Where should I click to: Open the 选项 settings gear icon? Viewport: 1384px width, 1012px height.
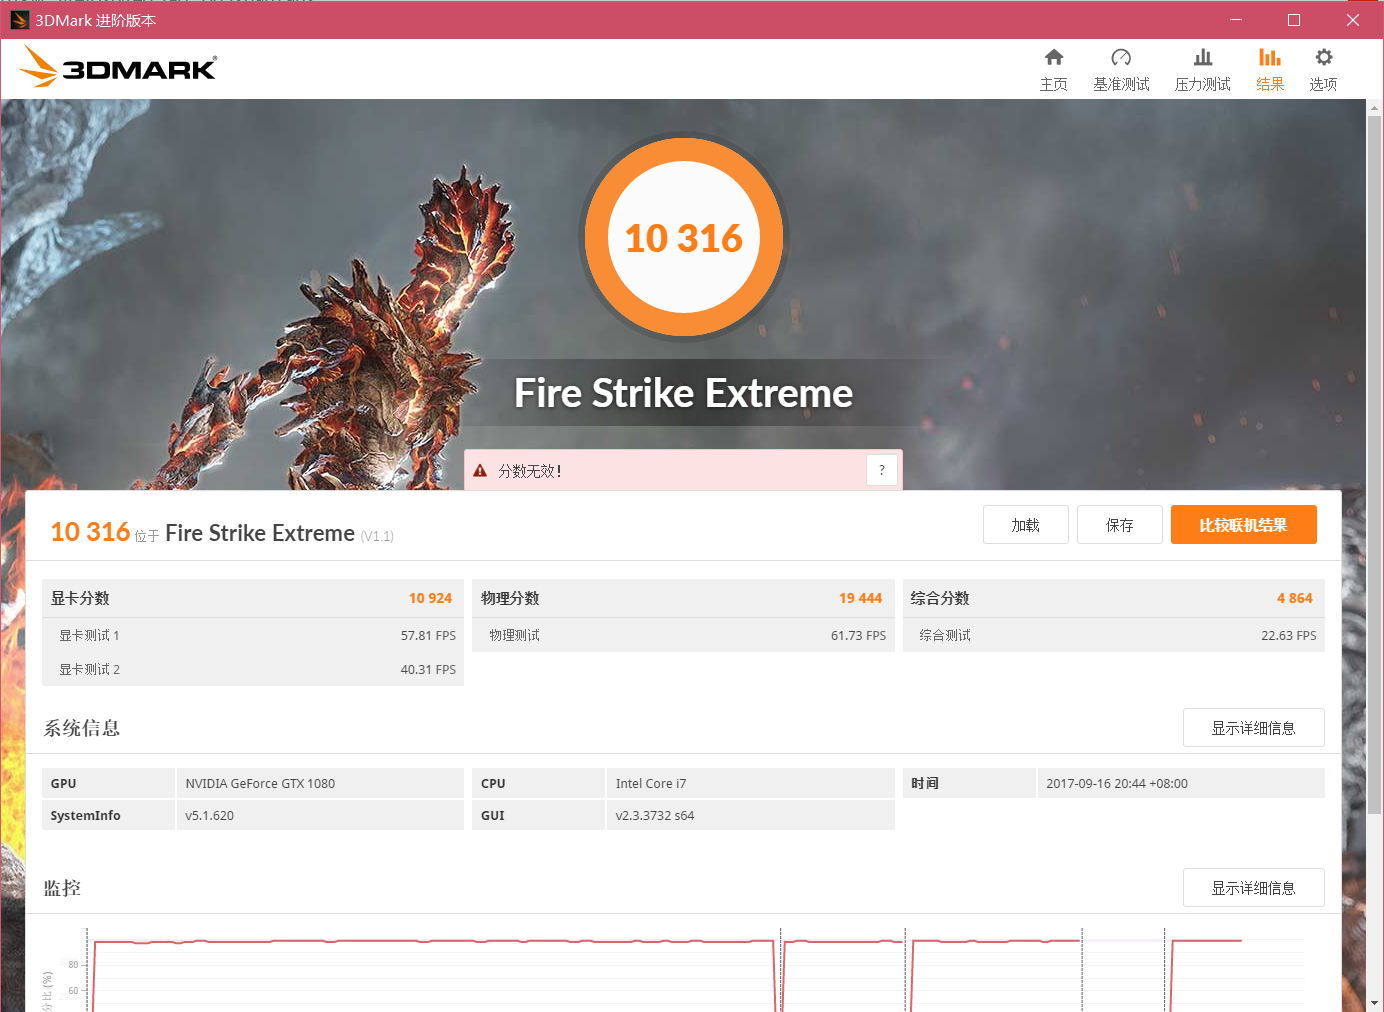click(1324, 57)
